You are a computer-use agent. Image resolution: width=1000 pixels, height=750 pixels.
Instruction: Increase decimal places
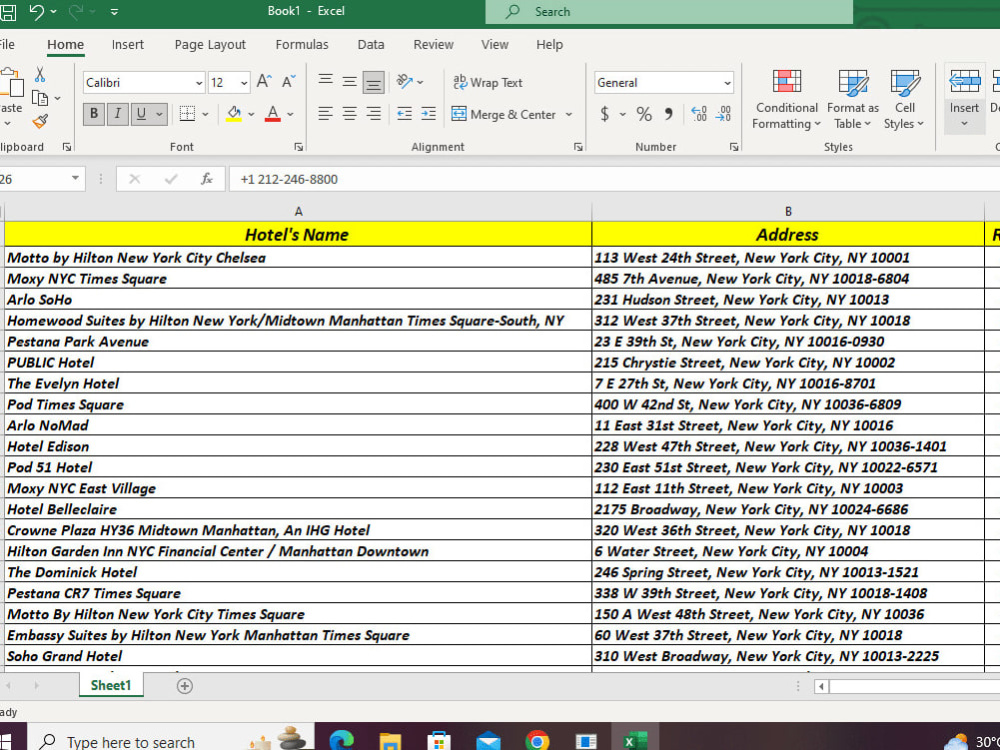699,114
